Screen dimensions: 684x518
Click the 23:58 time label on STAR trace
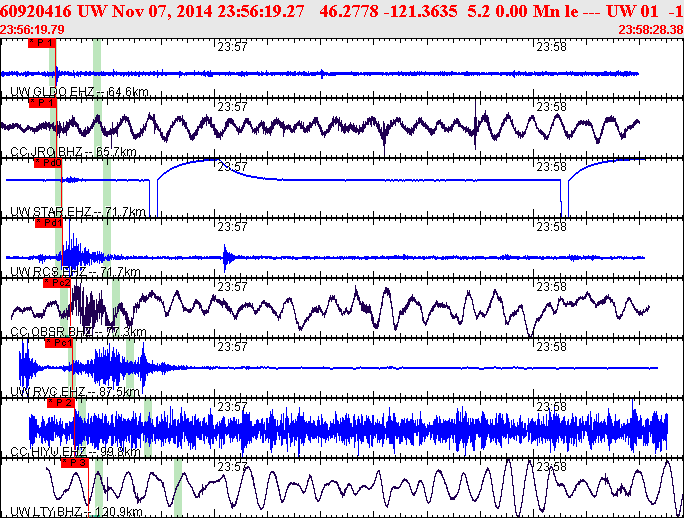pyautogui.click(x=551, y=167)
